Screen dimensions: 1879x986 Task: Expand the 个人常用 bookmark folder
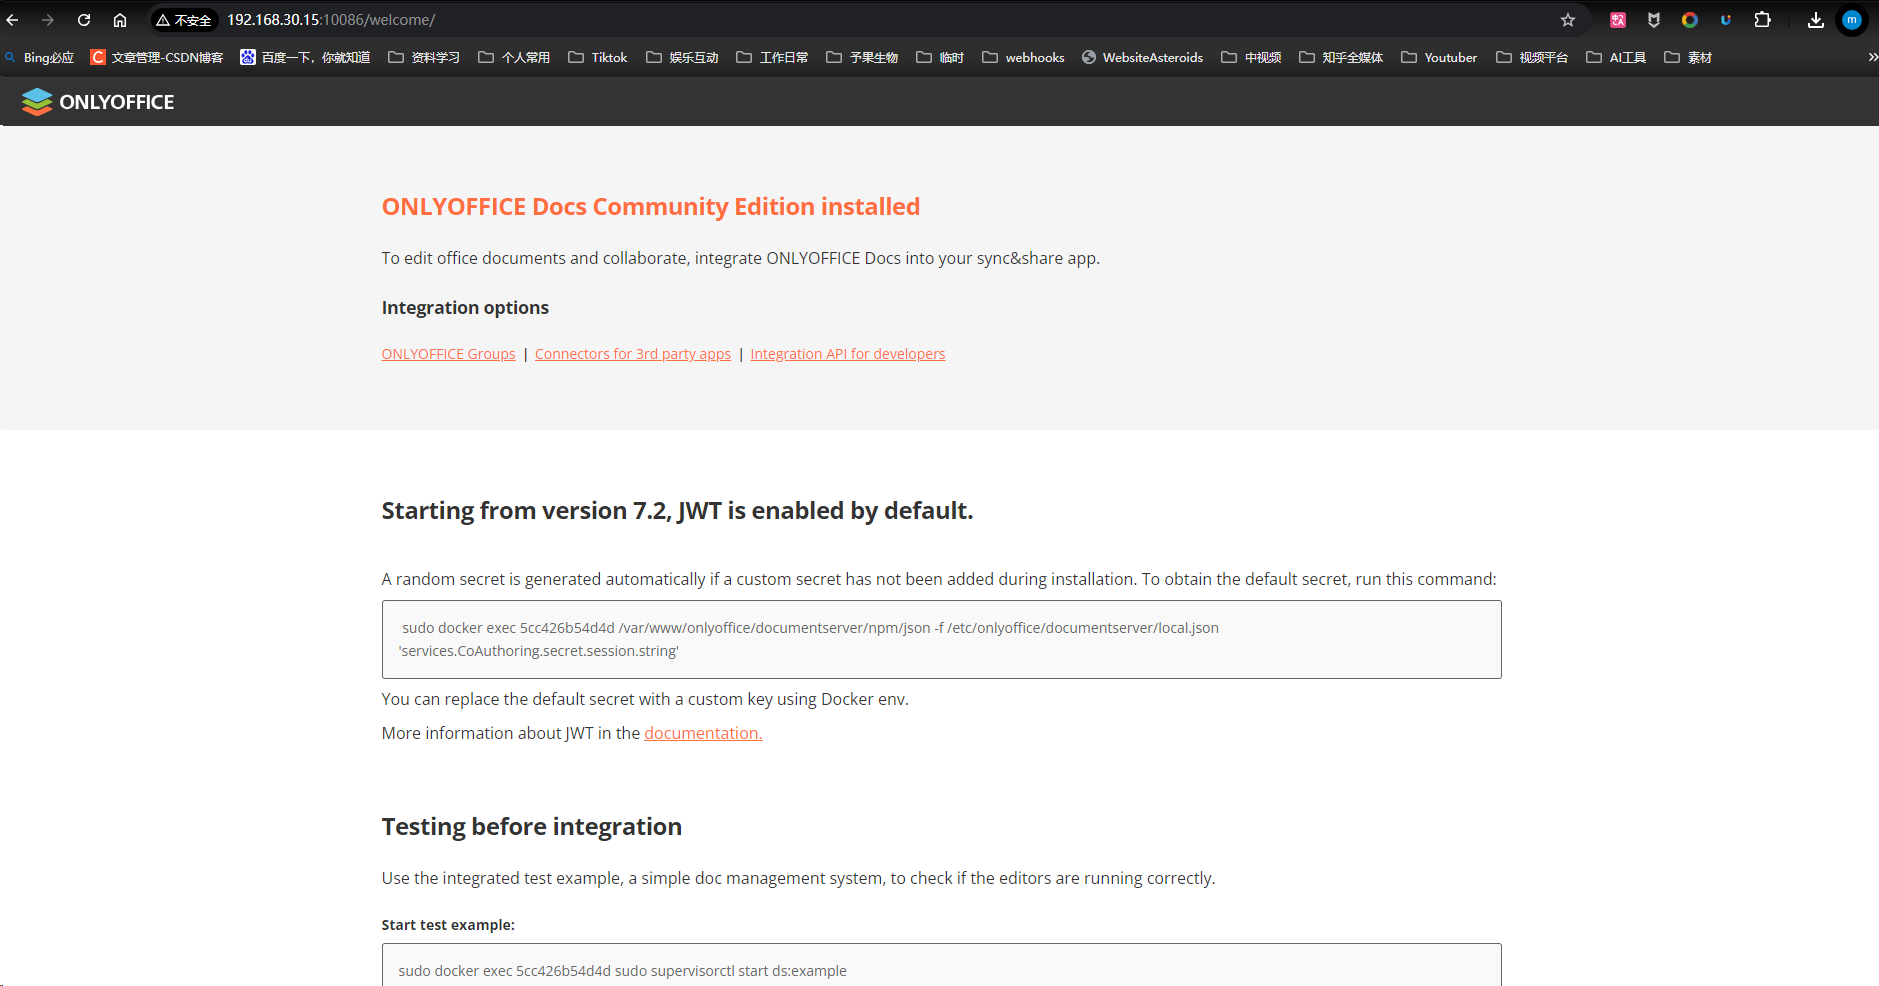click(x=514, y=58)
